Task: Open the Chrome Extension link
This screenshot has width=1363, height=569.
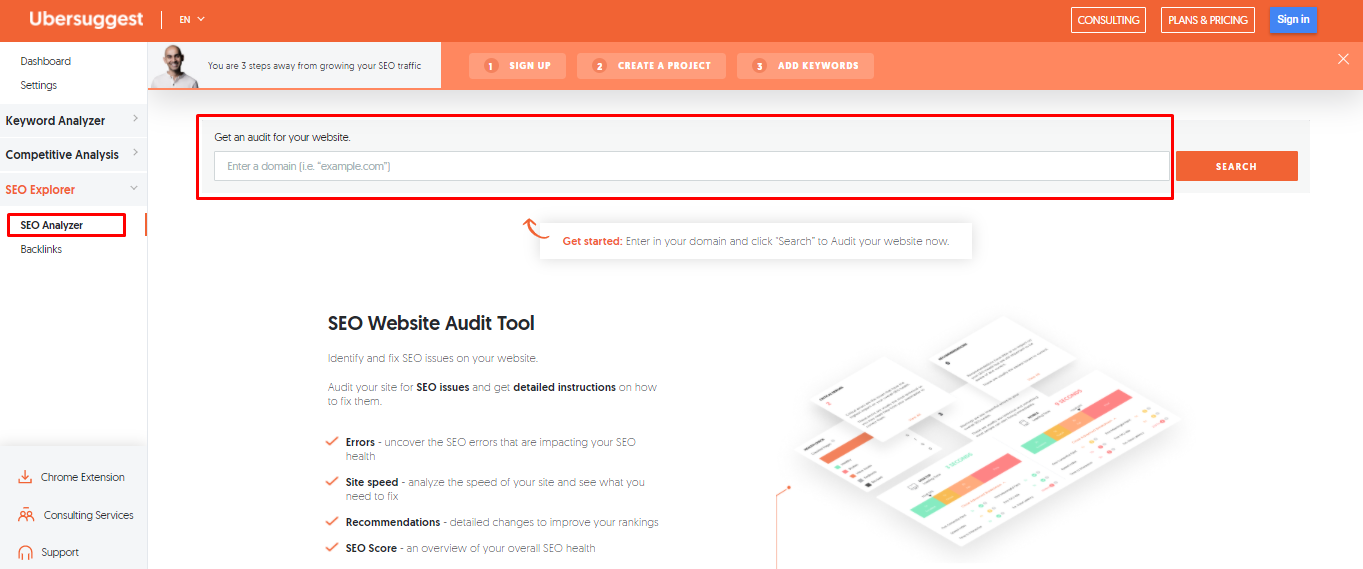Action: pyautogui.click(x=83, y=477)
